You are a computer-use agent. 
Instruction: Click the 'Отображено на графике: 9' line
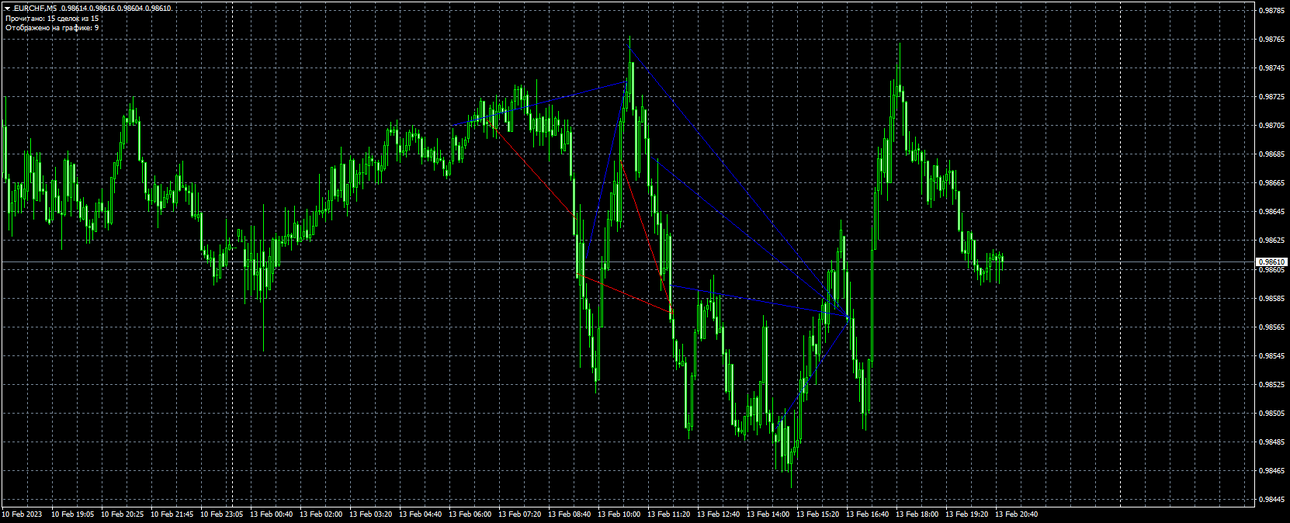(x=52, y=28)
